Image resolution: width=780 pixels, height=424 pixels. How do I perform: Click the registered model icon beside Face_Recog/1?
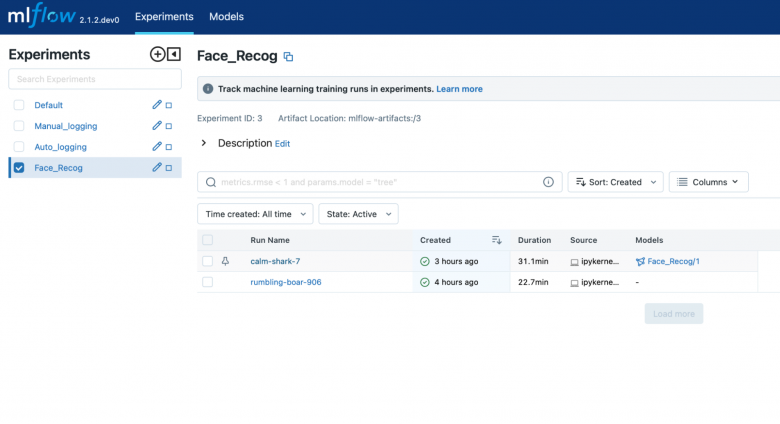tap(640, 262)
